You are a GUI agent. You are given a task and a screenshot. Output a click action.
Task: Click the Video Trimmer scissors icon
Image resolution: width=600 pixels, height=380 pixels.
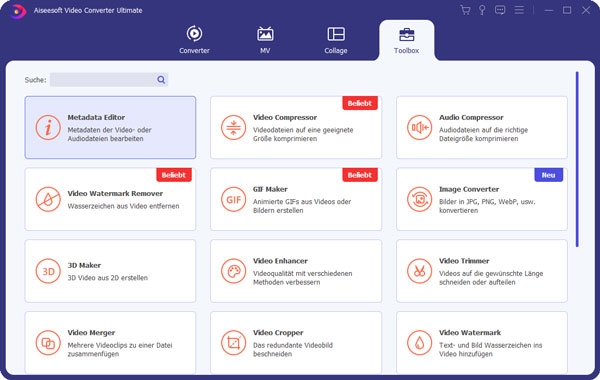click(x=419, y=271)
